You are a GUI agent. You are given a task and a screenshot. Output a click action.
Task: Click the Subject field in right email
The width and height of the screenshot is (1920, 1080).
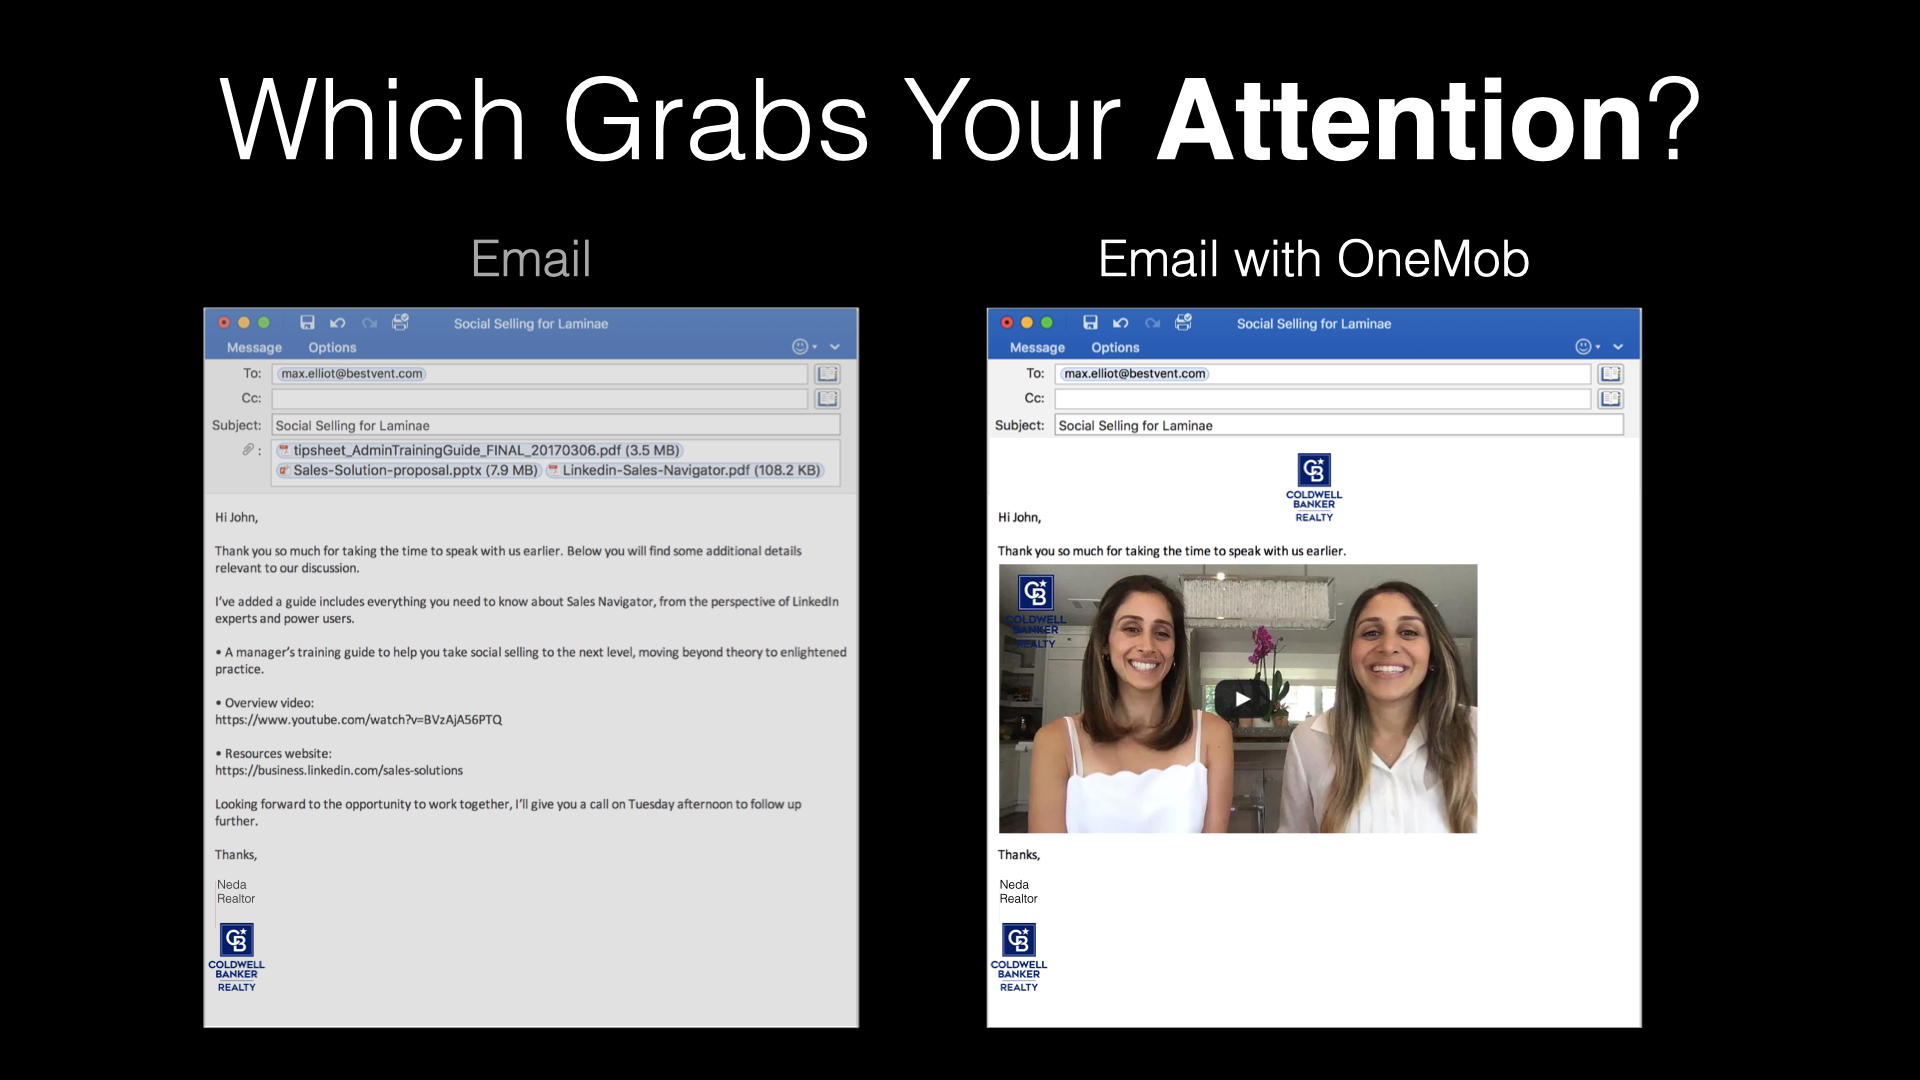click(x=1338, y=425)
